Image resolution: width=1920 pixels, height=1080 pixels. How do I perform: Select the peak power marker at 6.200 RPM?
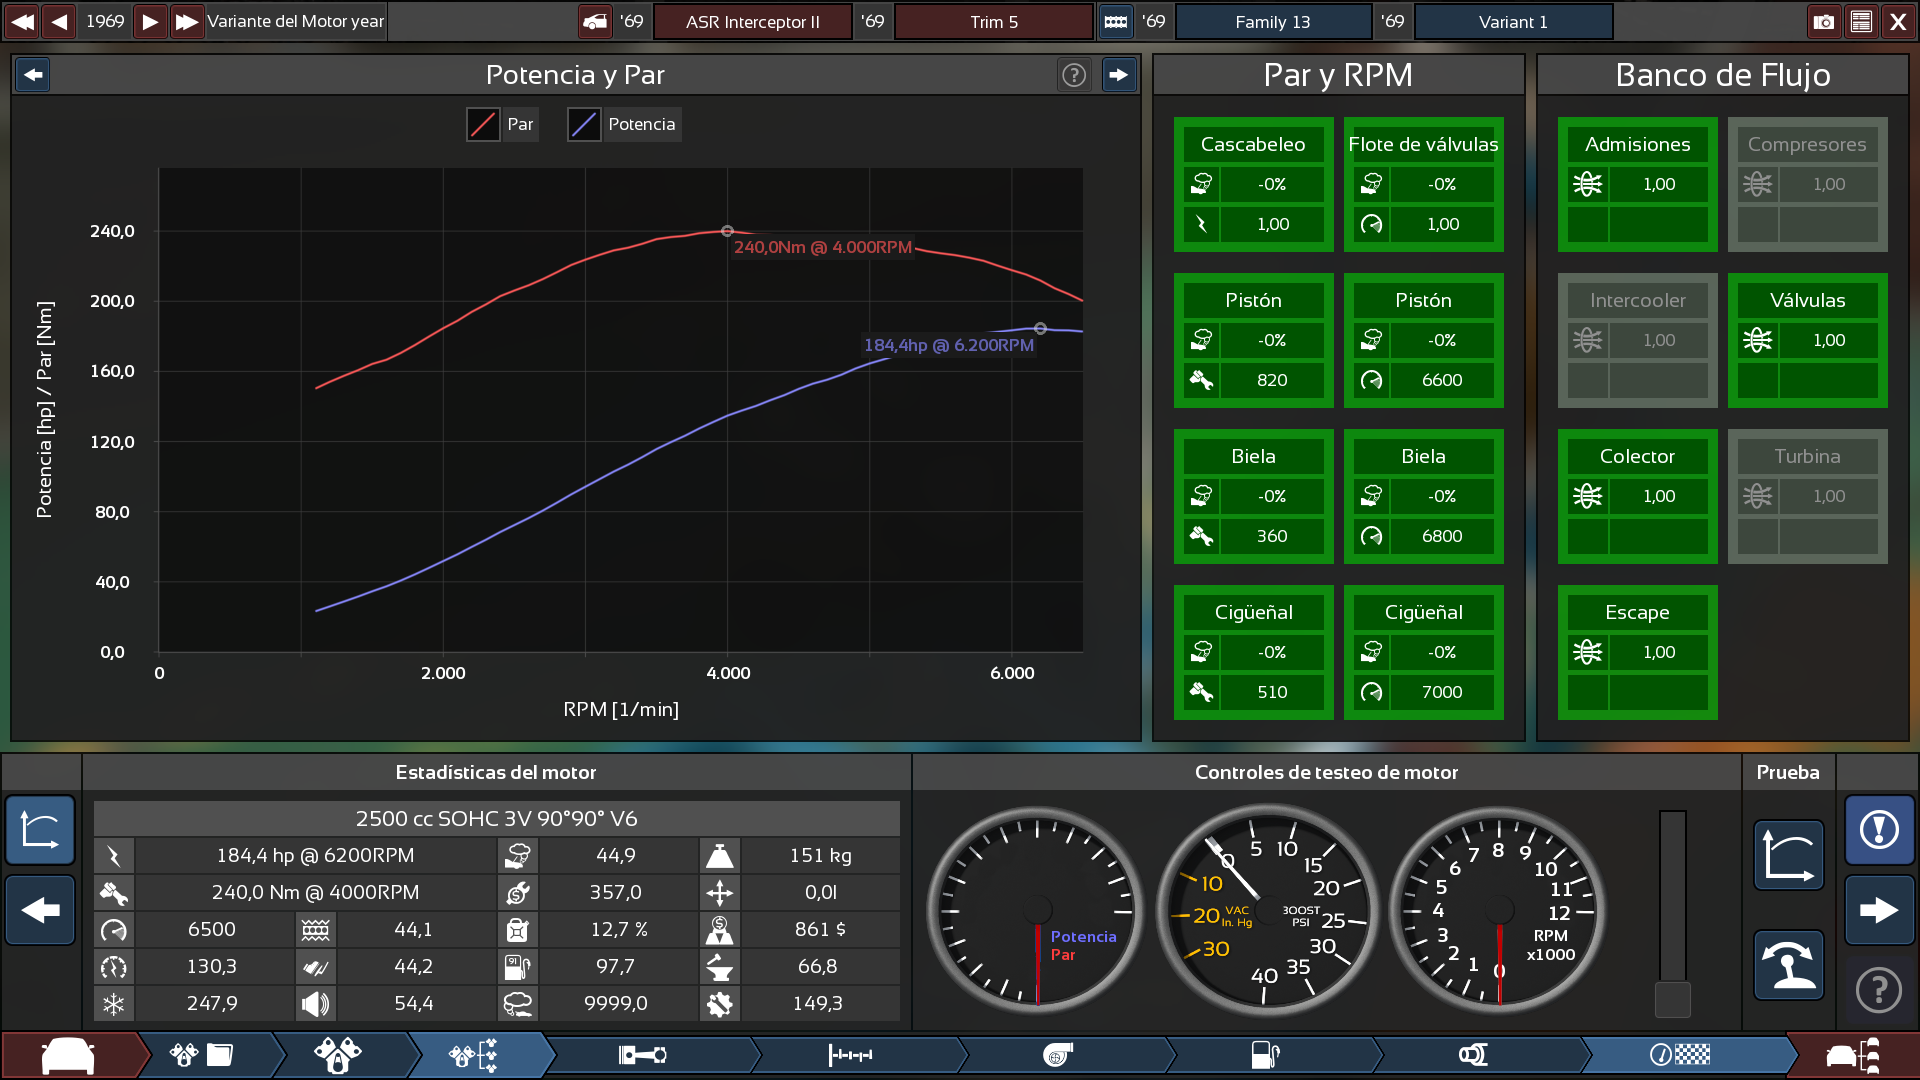[1041, 328]
